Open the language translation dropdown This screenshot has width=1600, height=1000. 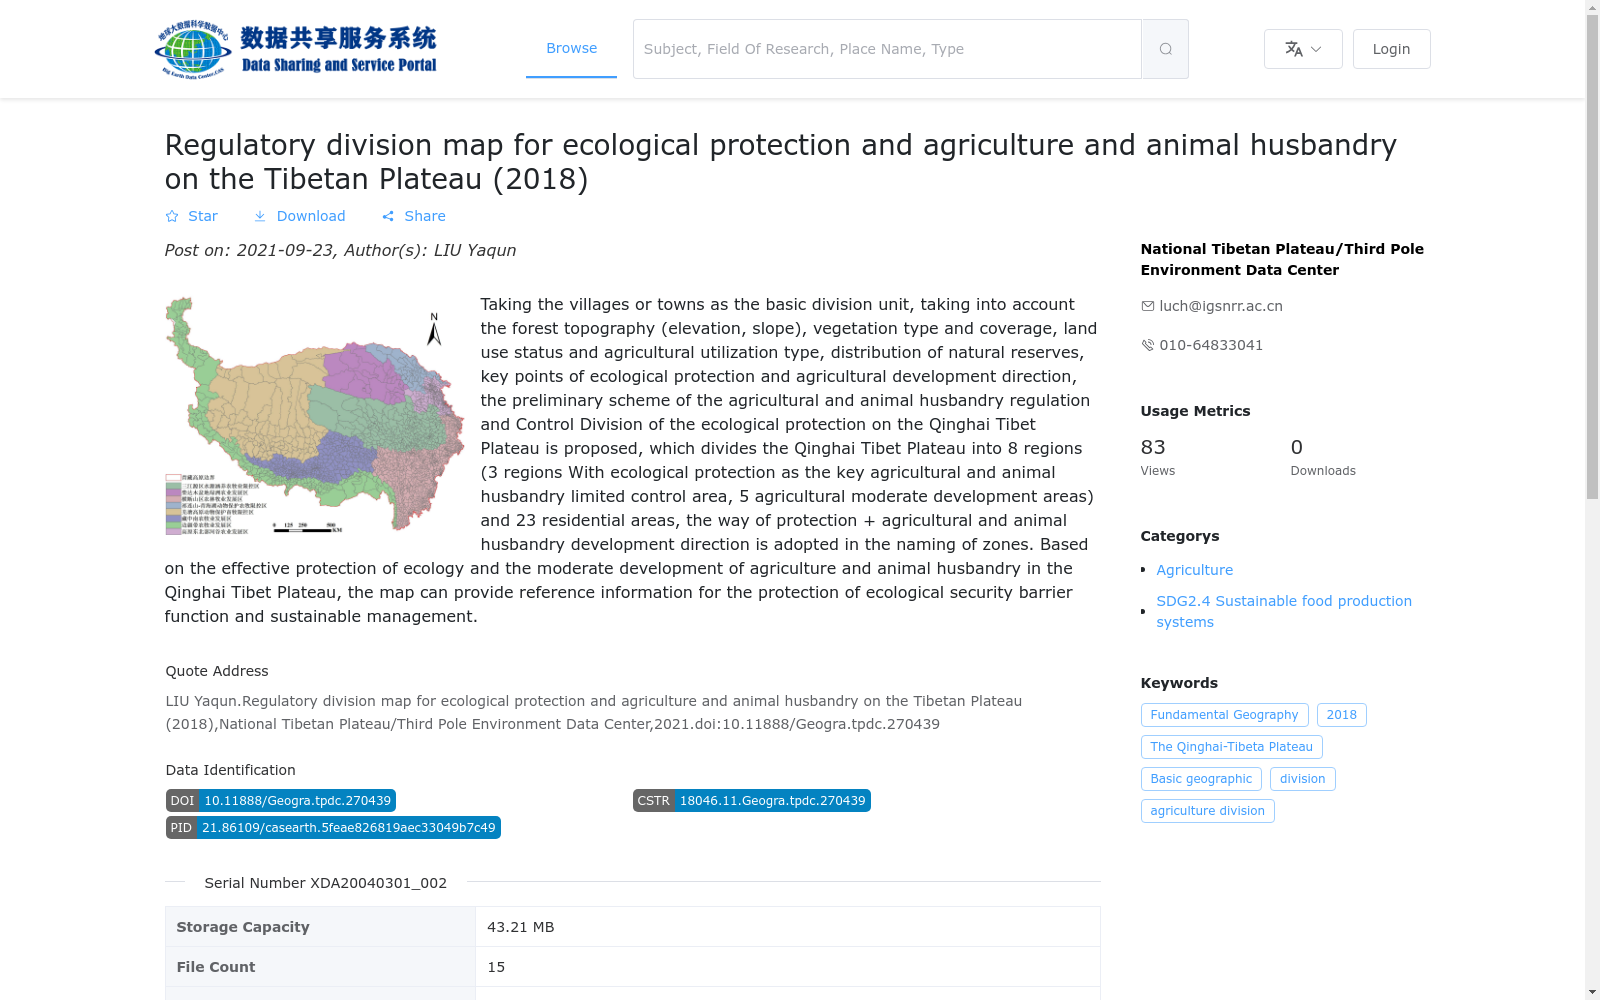point(1303,49)
